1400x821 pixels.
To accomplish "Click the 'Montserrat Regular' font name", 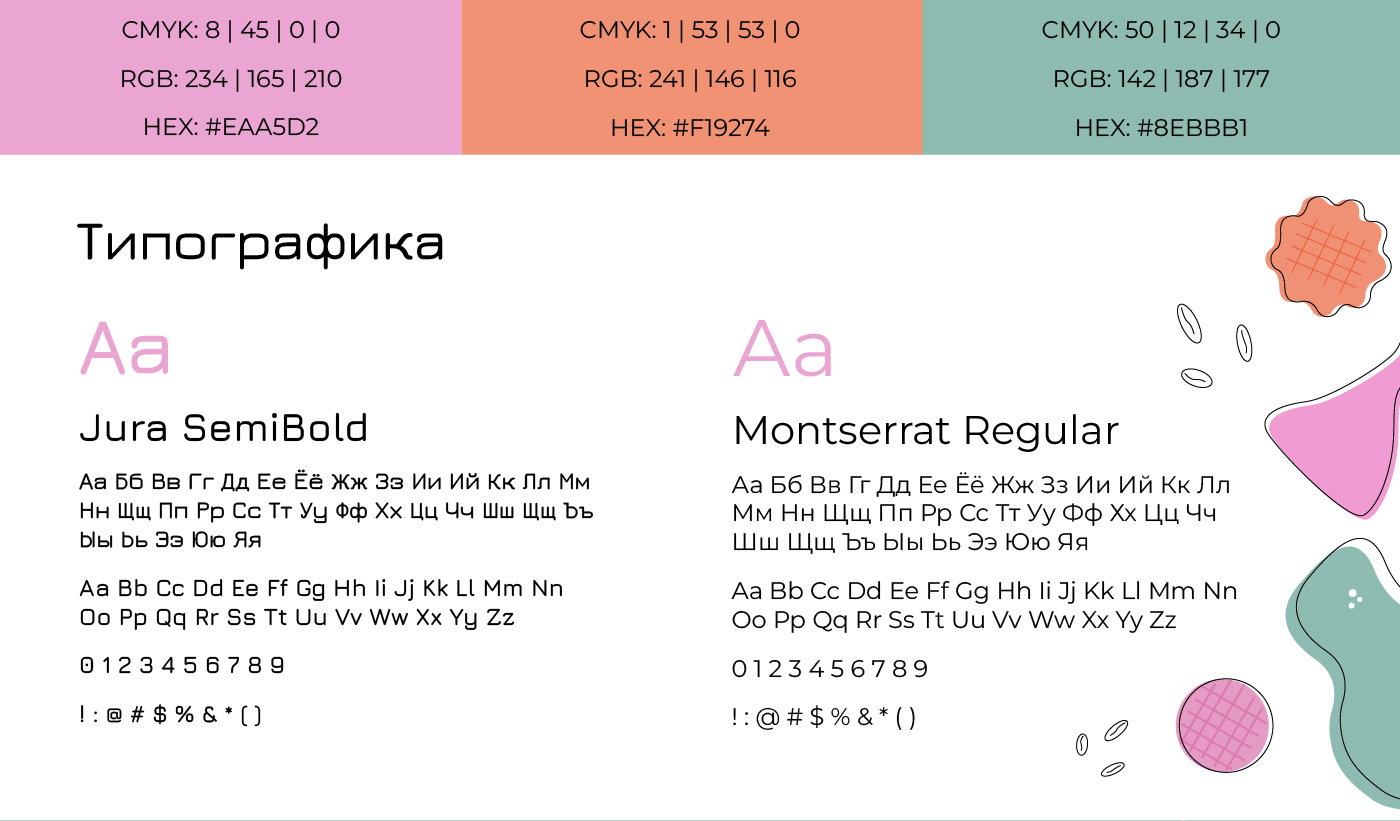I will click(x=925, y=431).
